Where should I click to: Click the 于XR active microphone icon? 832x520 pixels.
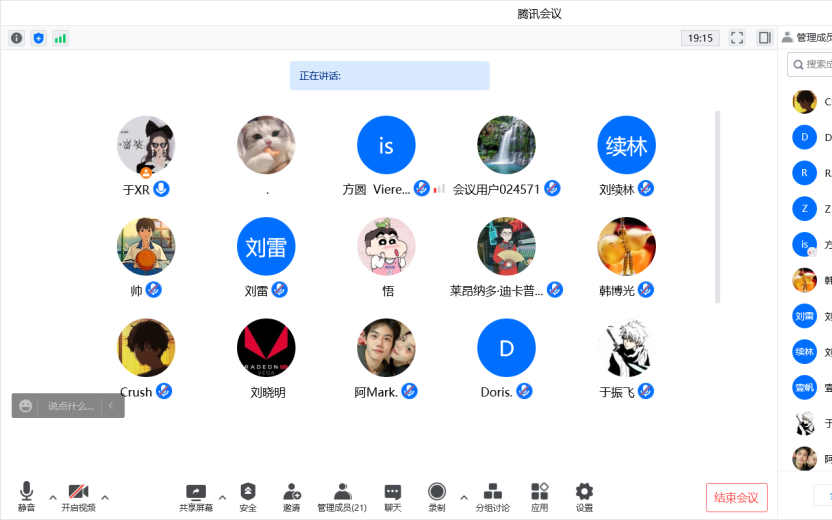pos(161,188)
